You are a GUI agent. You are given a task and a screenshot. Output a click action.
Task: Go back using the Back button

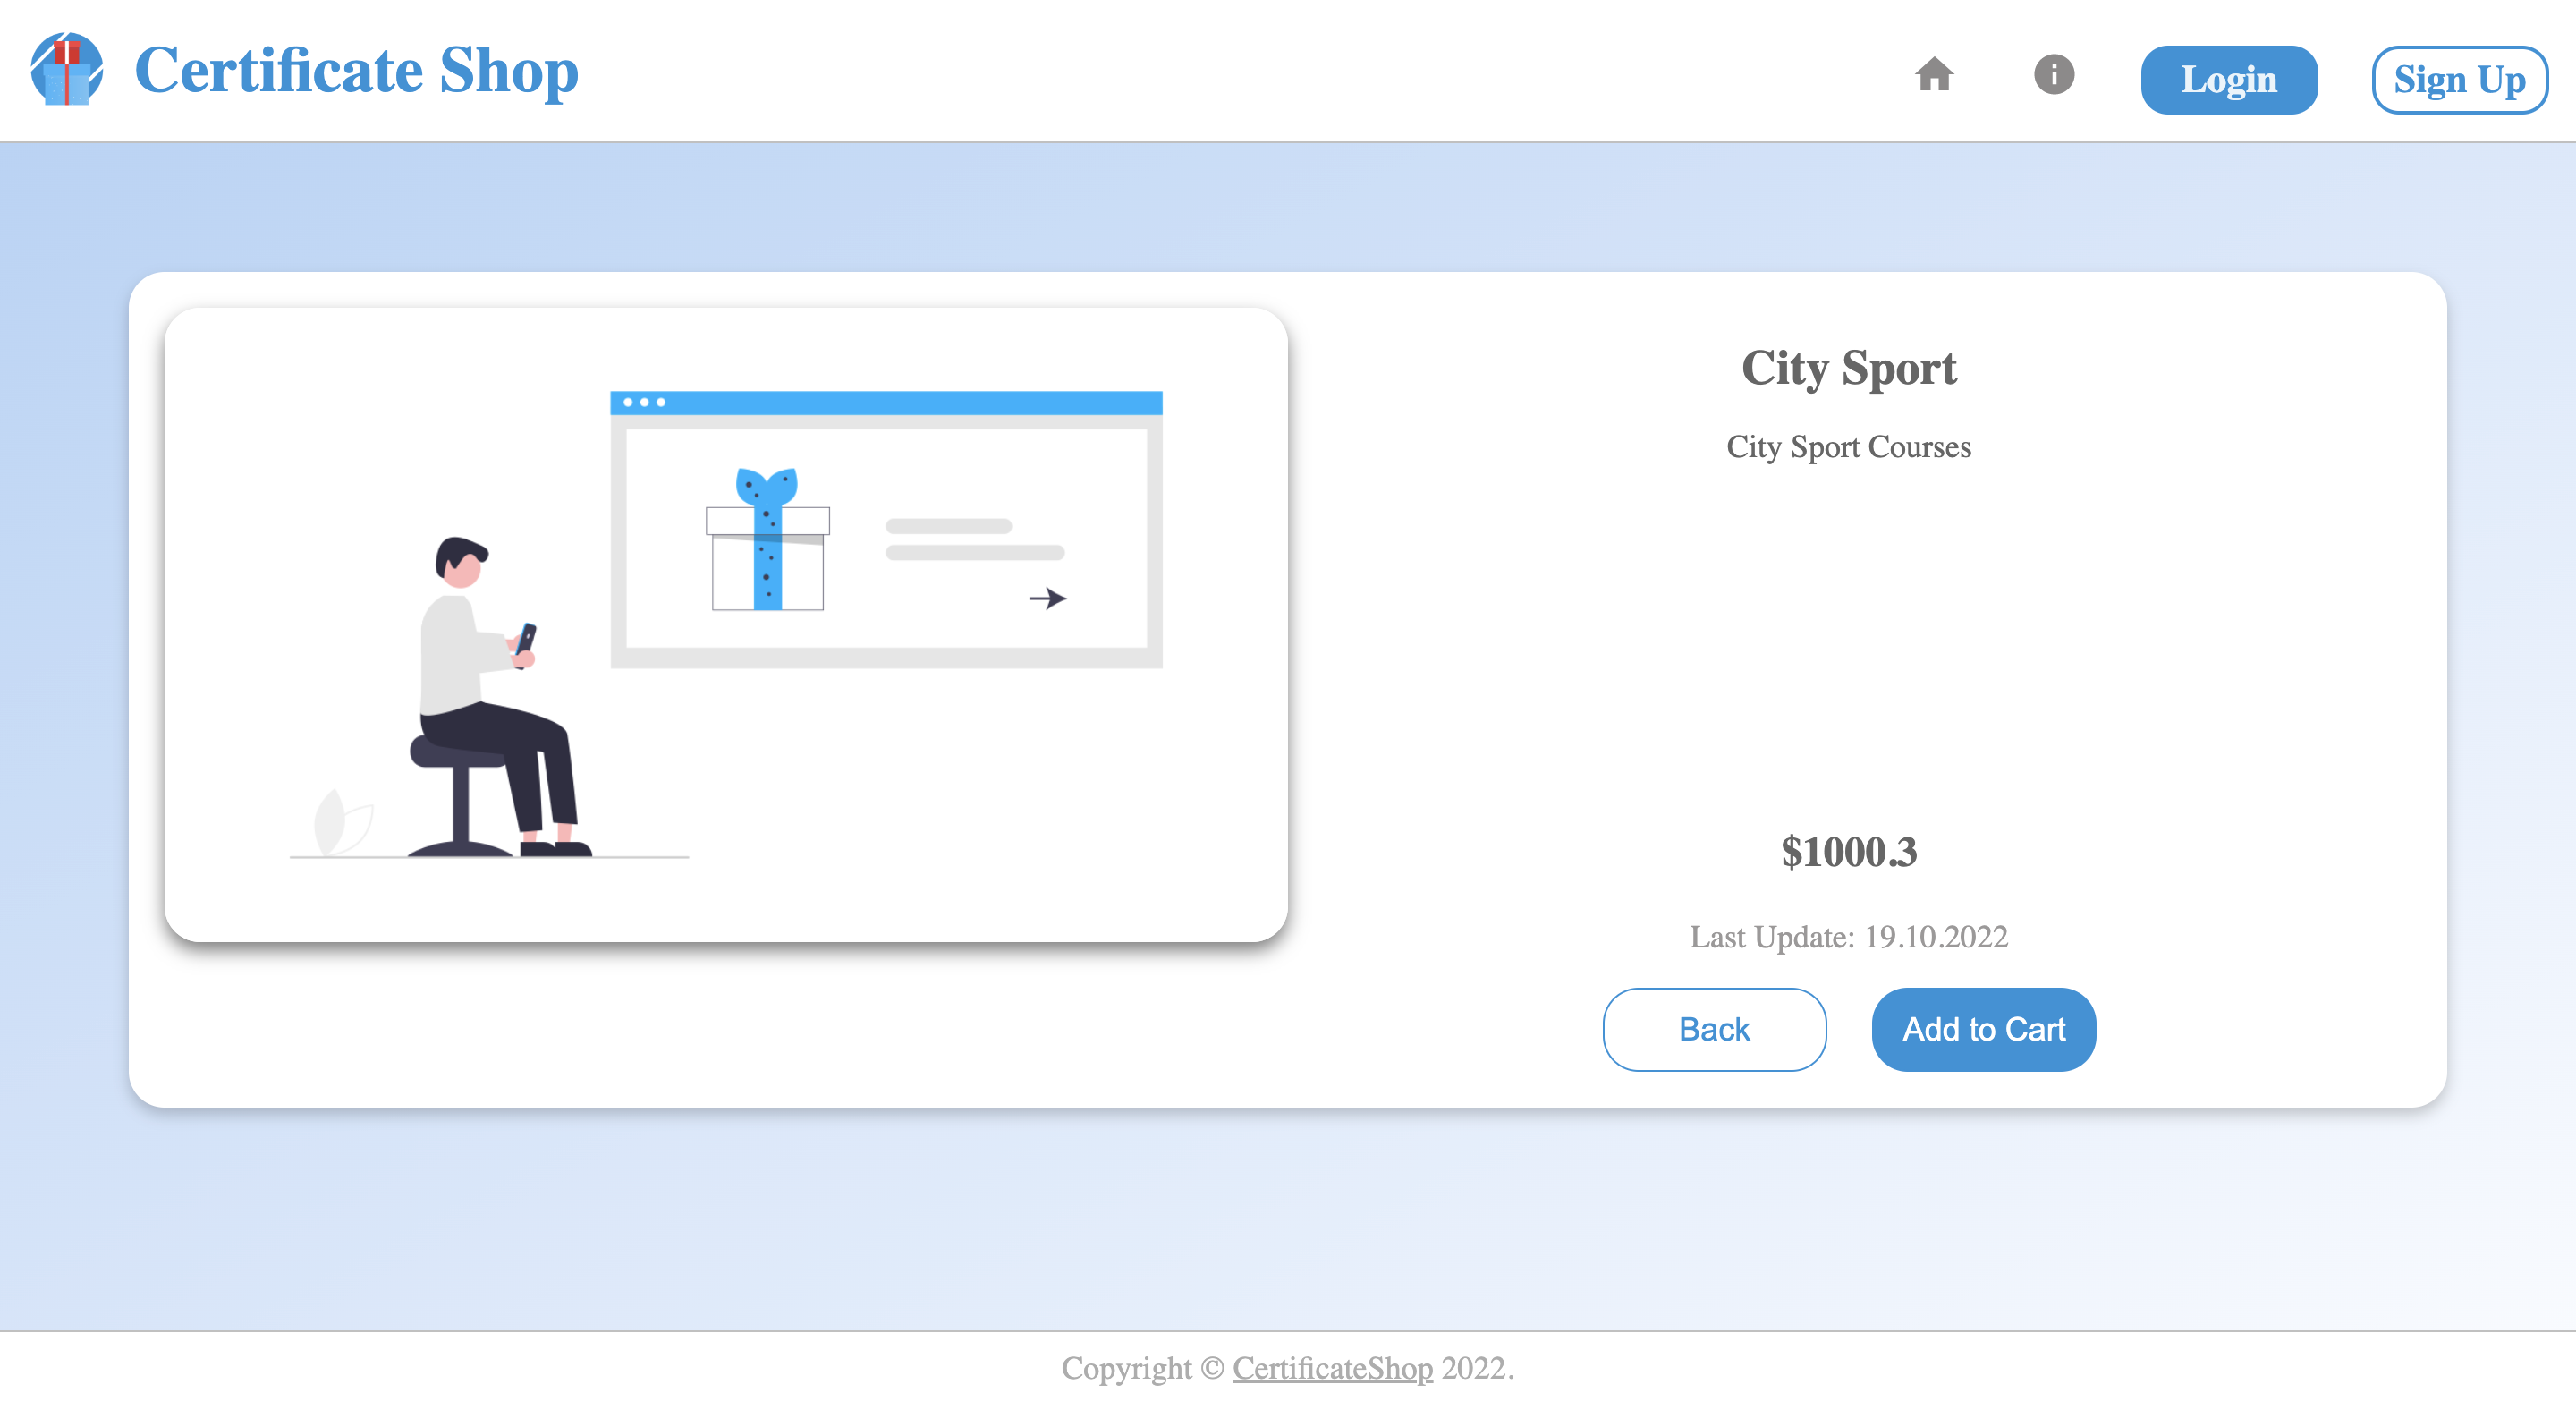click(1713, 1029)
